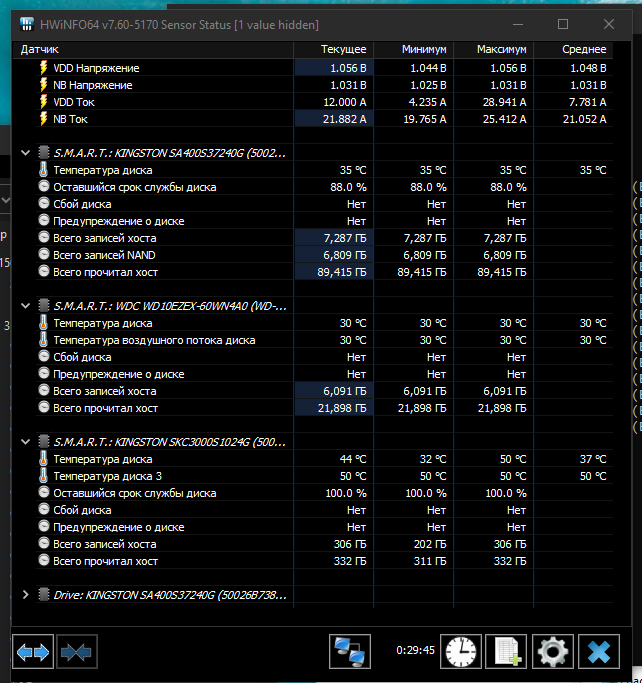The width and height of the screenshot is (642, 683).
Task: Click the 306 ГБ current host writes value
Action: [350, 544]
